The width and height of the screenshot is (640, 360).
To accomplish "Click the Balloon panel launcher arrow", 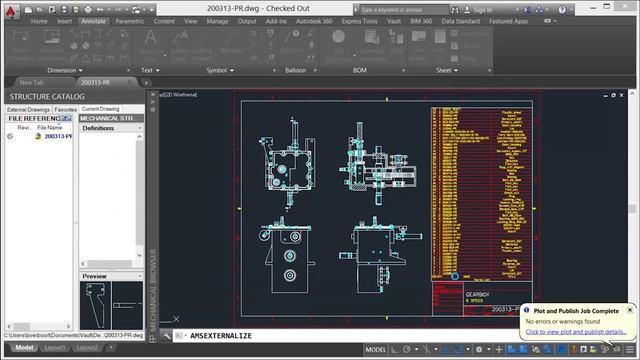I will coord(315,71).
